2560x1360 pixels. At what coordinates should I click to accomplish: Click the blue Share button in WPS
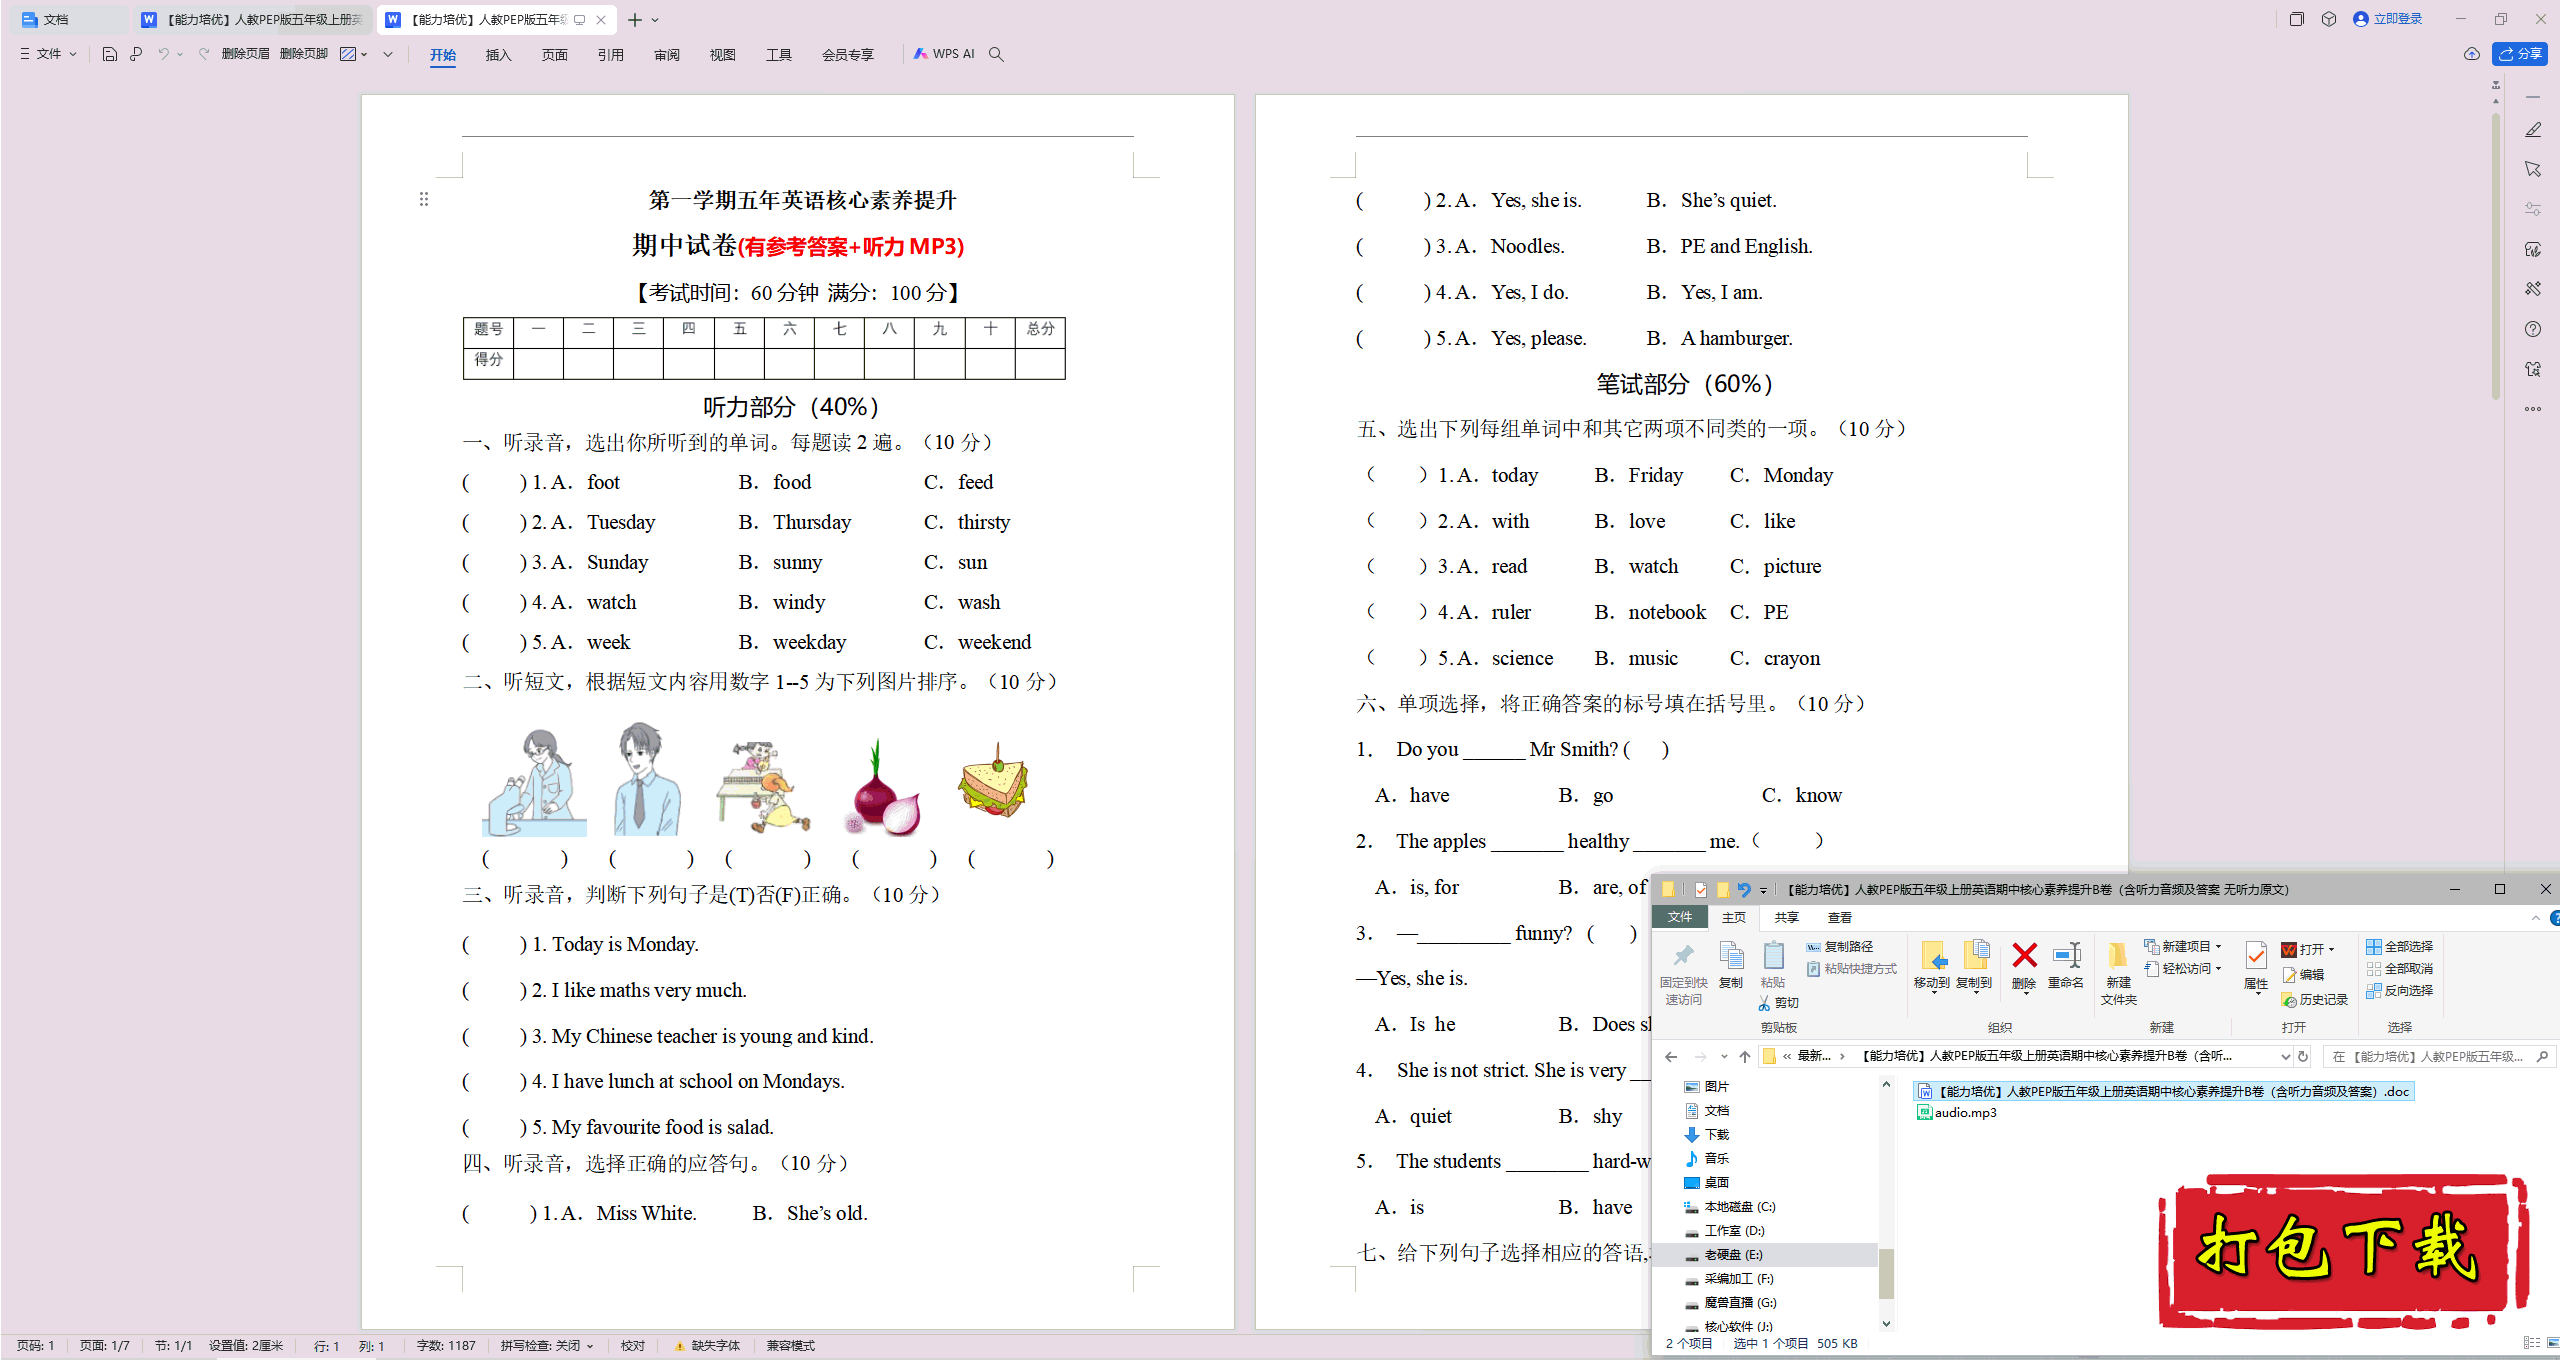click(2521, 54)
